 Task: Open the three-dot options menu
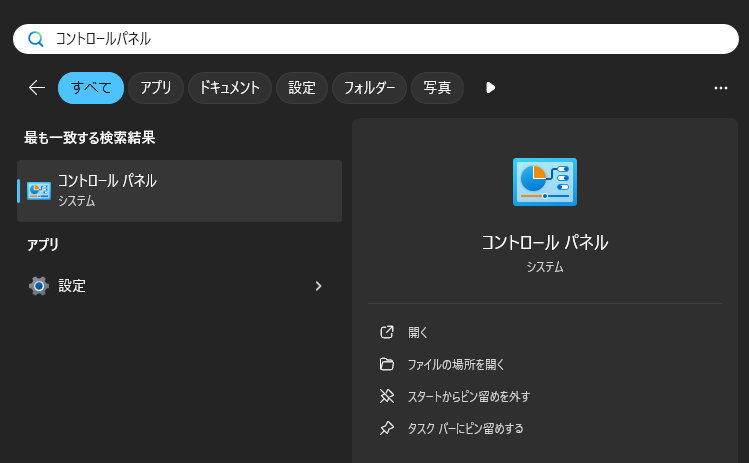721,88
